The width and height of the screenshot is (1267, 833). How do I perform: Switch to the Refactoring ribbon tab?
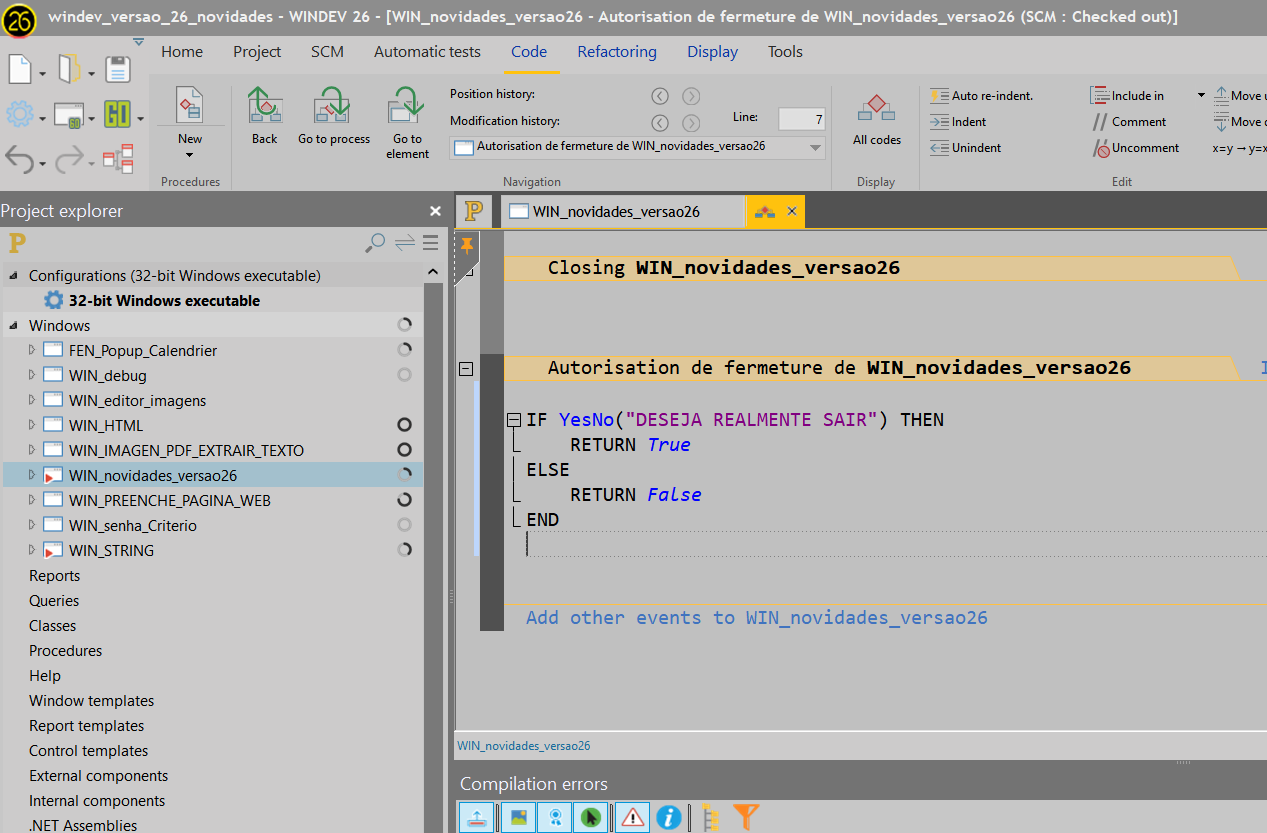coord(617,51)
